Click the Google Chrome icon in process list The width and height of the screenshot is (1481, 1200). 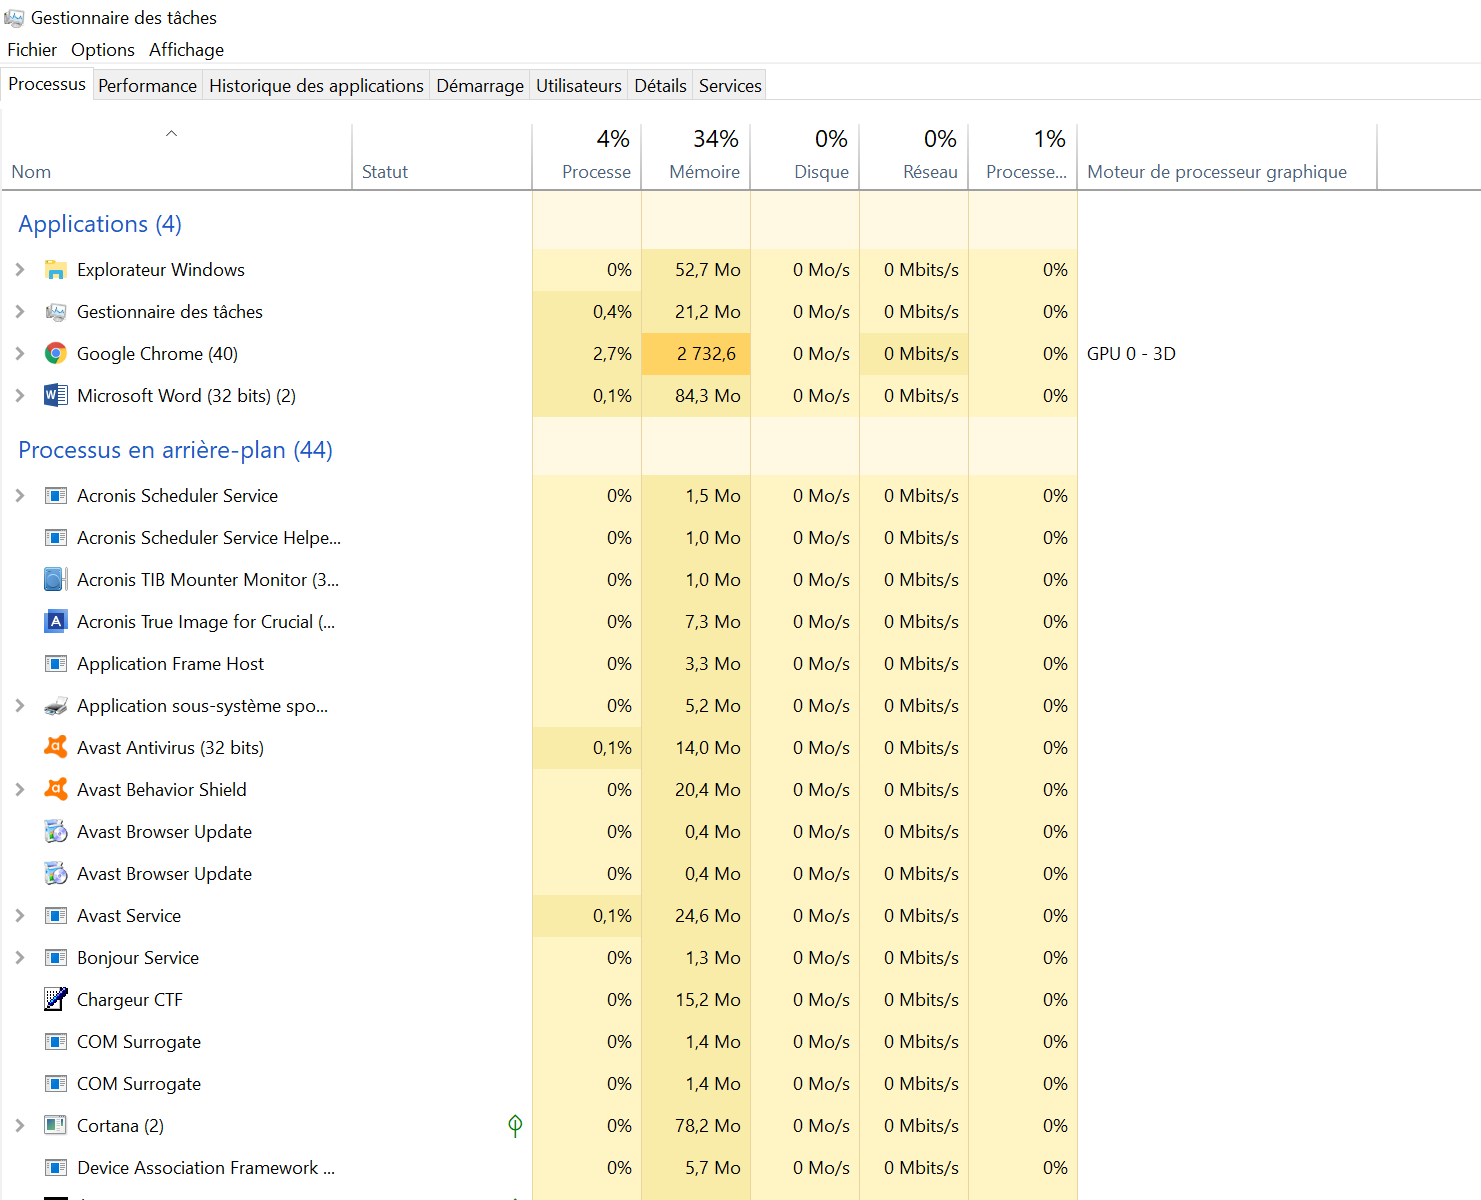coord(56,354)
